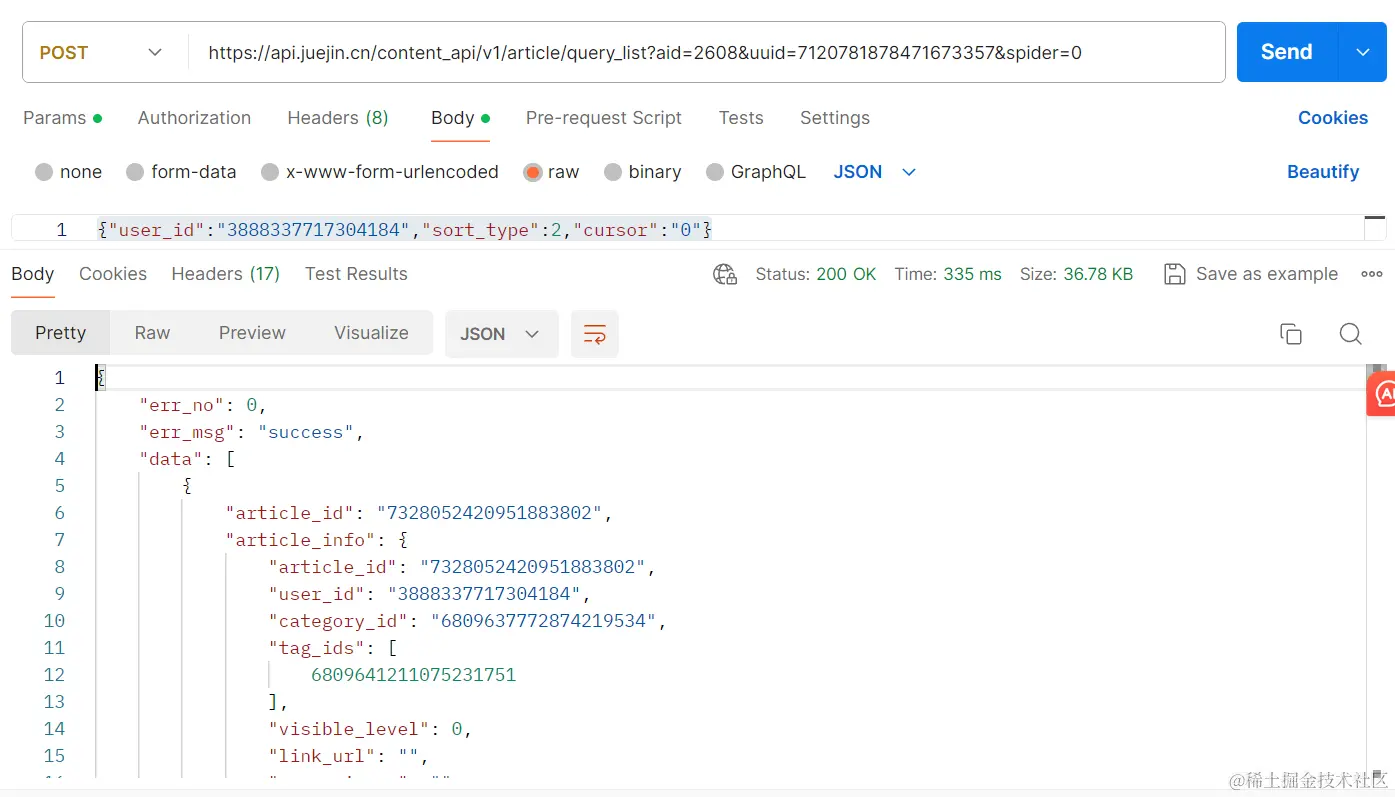Open the Send options dropdown arrow
The height and width of the screenshot is (797, 1395).
[1363, 52]
